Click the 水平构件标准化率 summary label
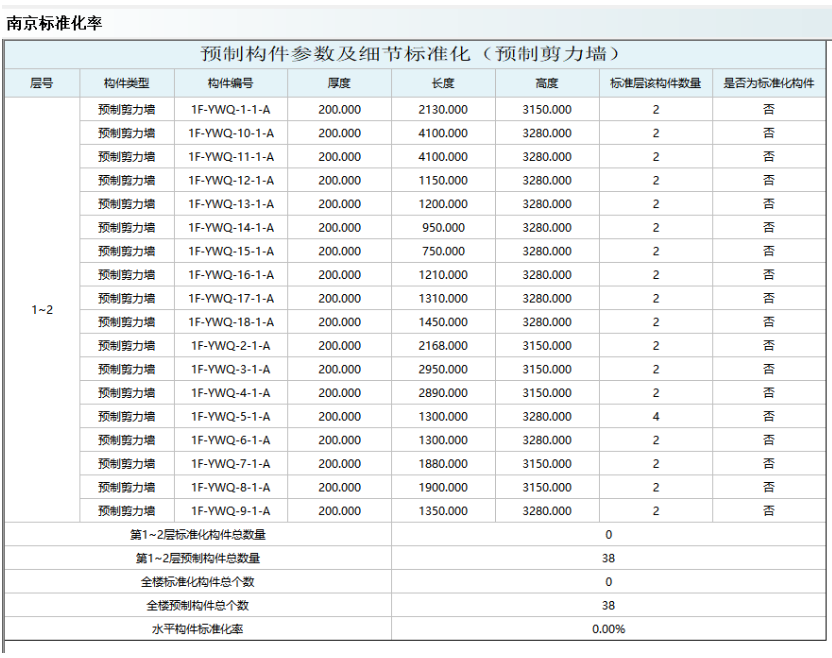Viewport: 832px width, 658px height. tap(198, 629)
